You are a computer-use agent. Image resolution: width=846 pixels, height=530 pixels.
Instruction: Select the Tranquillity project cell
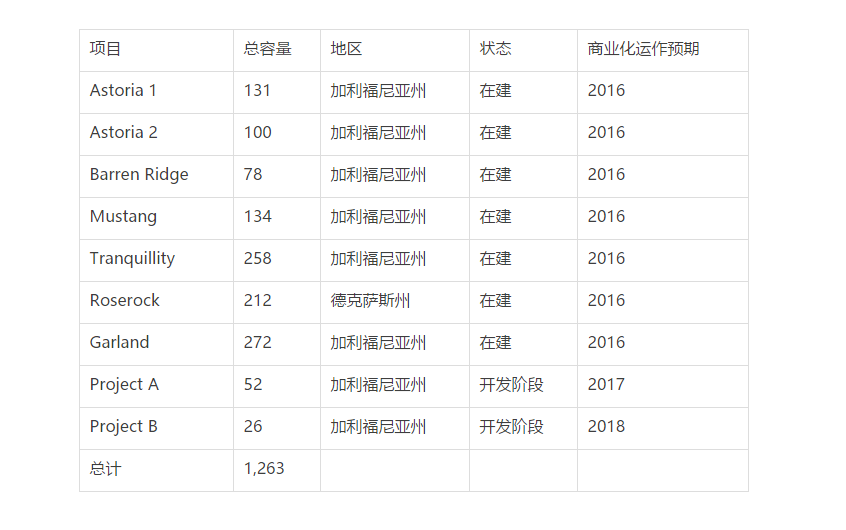132,259
